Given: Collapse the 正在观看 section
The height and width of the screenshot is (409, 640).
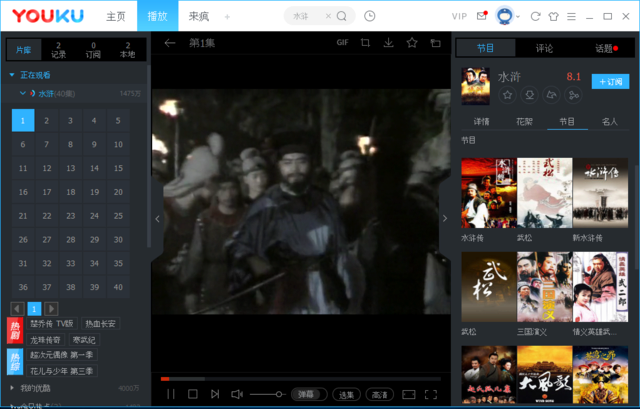Looking at the screenshot, I should click(x=12, y=75).
